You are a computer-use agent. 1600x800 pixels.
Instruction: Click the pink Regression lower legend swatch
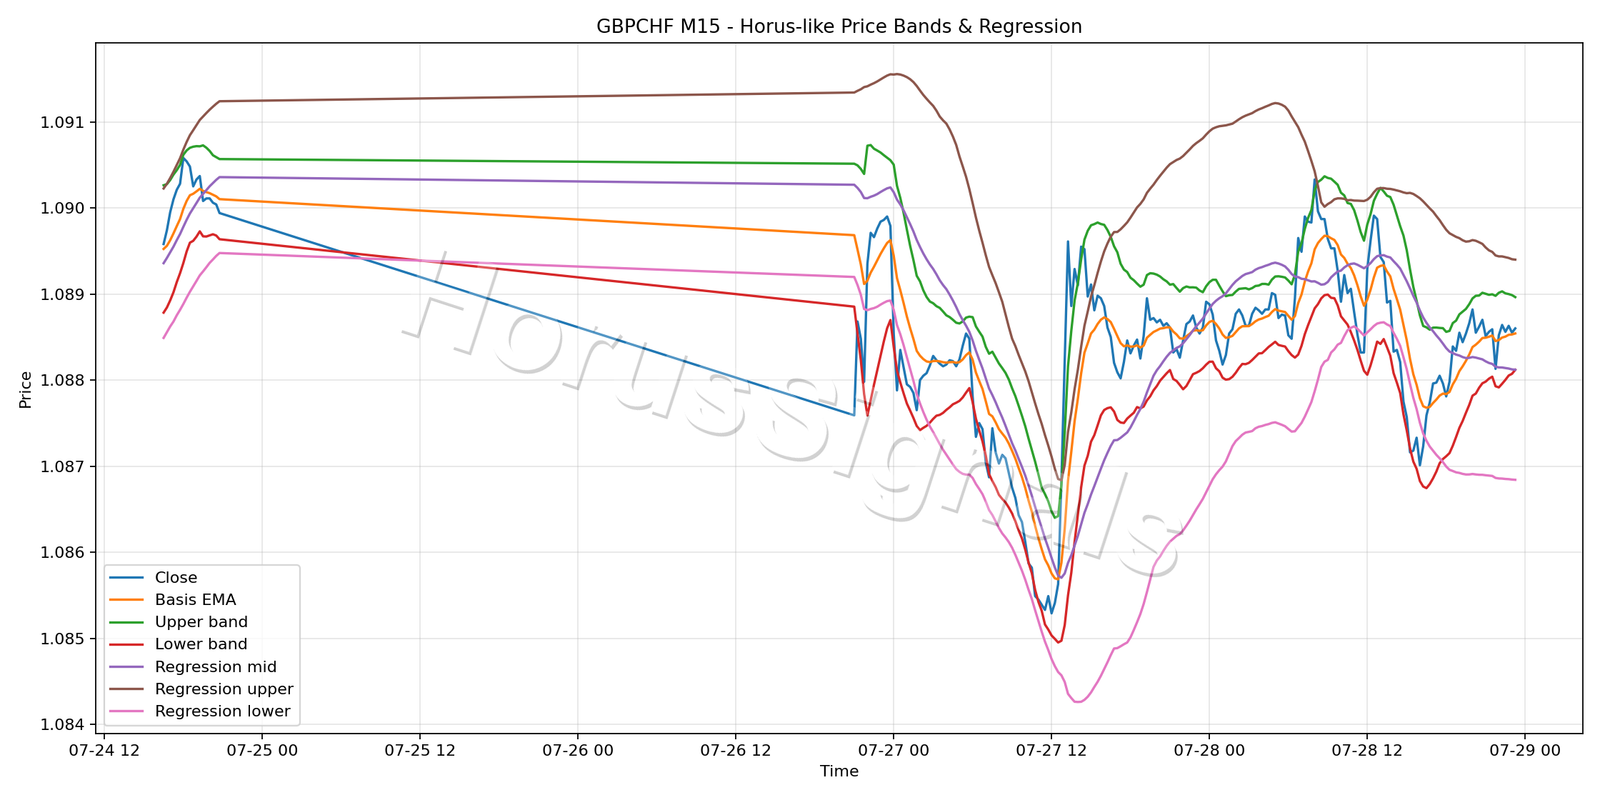(126, 712)
